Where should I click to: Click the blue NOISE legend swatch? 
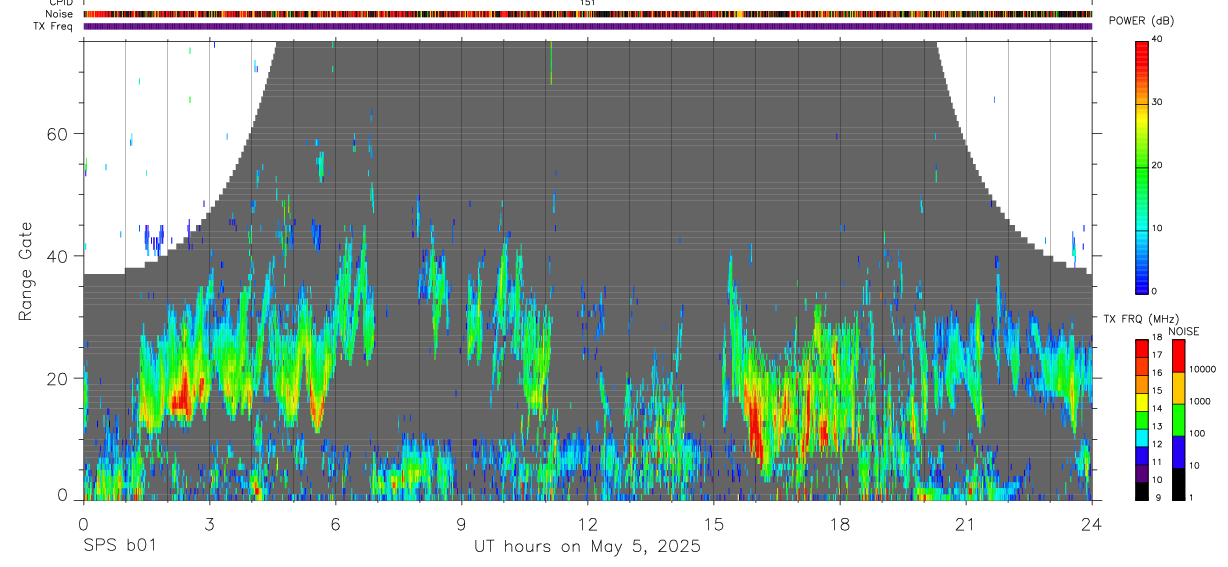[x=1179, y=451]
